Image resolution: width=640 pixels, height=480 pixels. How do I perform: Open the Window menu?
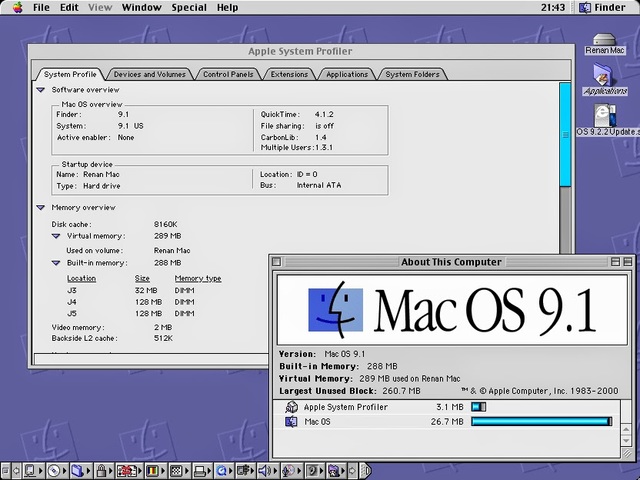click(142, 7)
